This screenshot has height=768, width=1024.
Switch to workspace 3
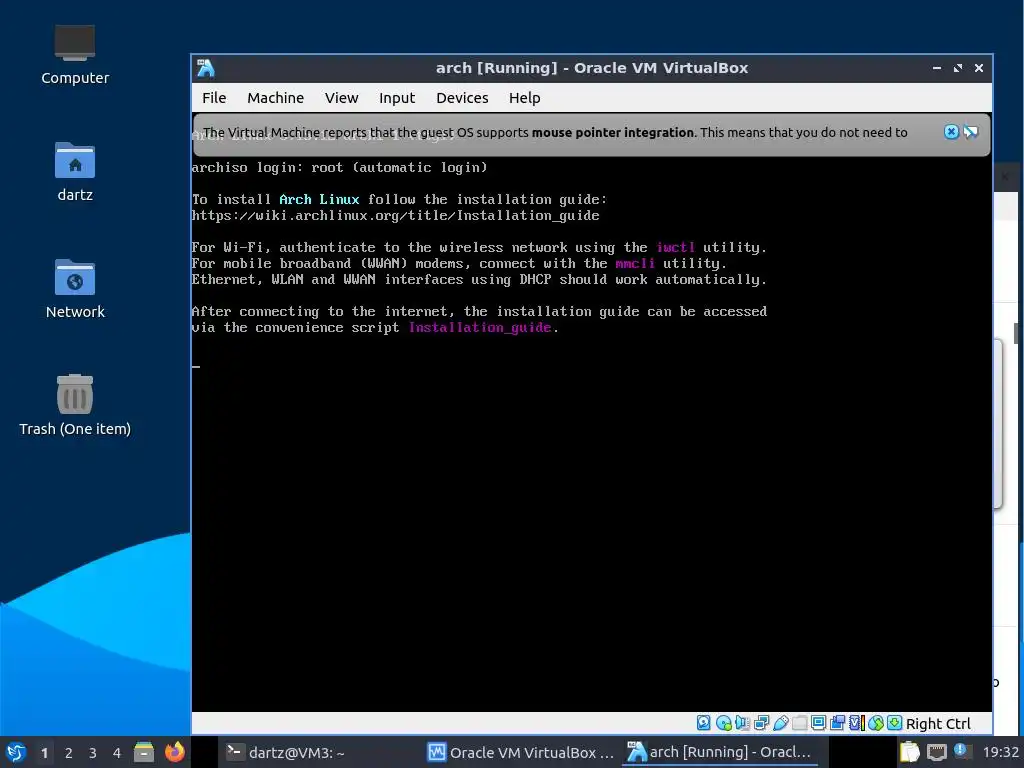click(x=93, y=753)
